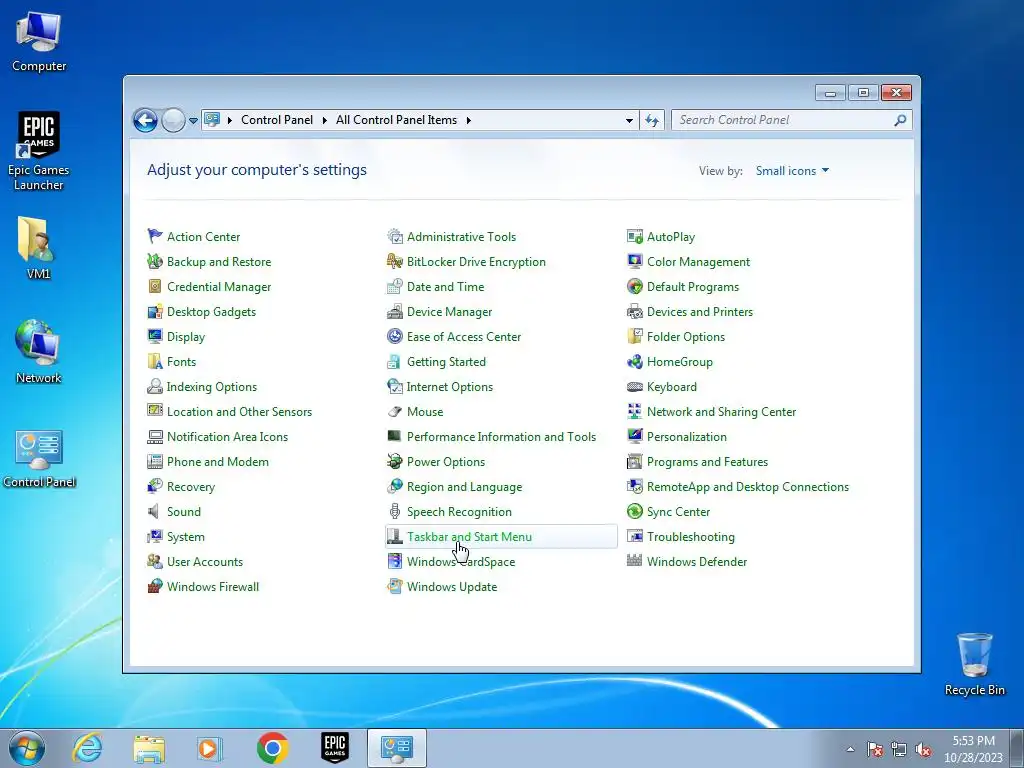The width and height of the screenshot is (1024, 768).
Task: Open the Action Center flag icon
Action: click(x=155, y=236)
